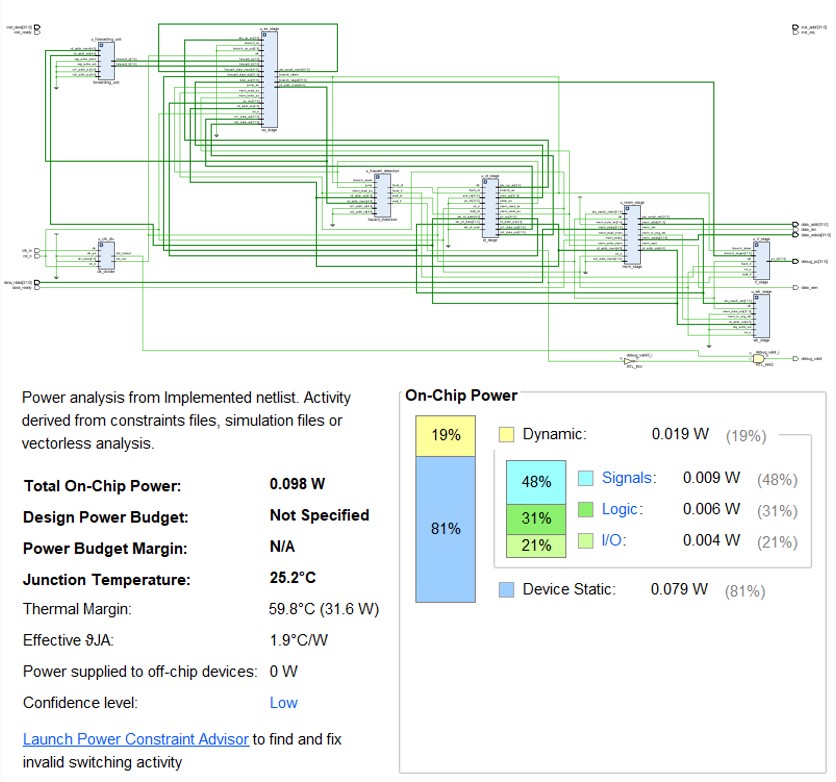Open the I/O power breakdown link
This screenshot has width=836, height=782.
point(612,541)
